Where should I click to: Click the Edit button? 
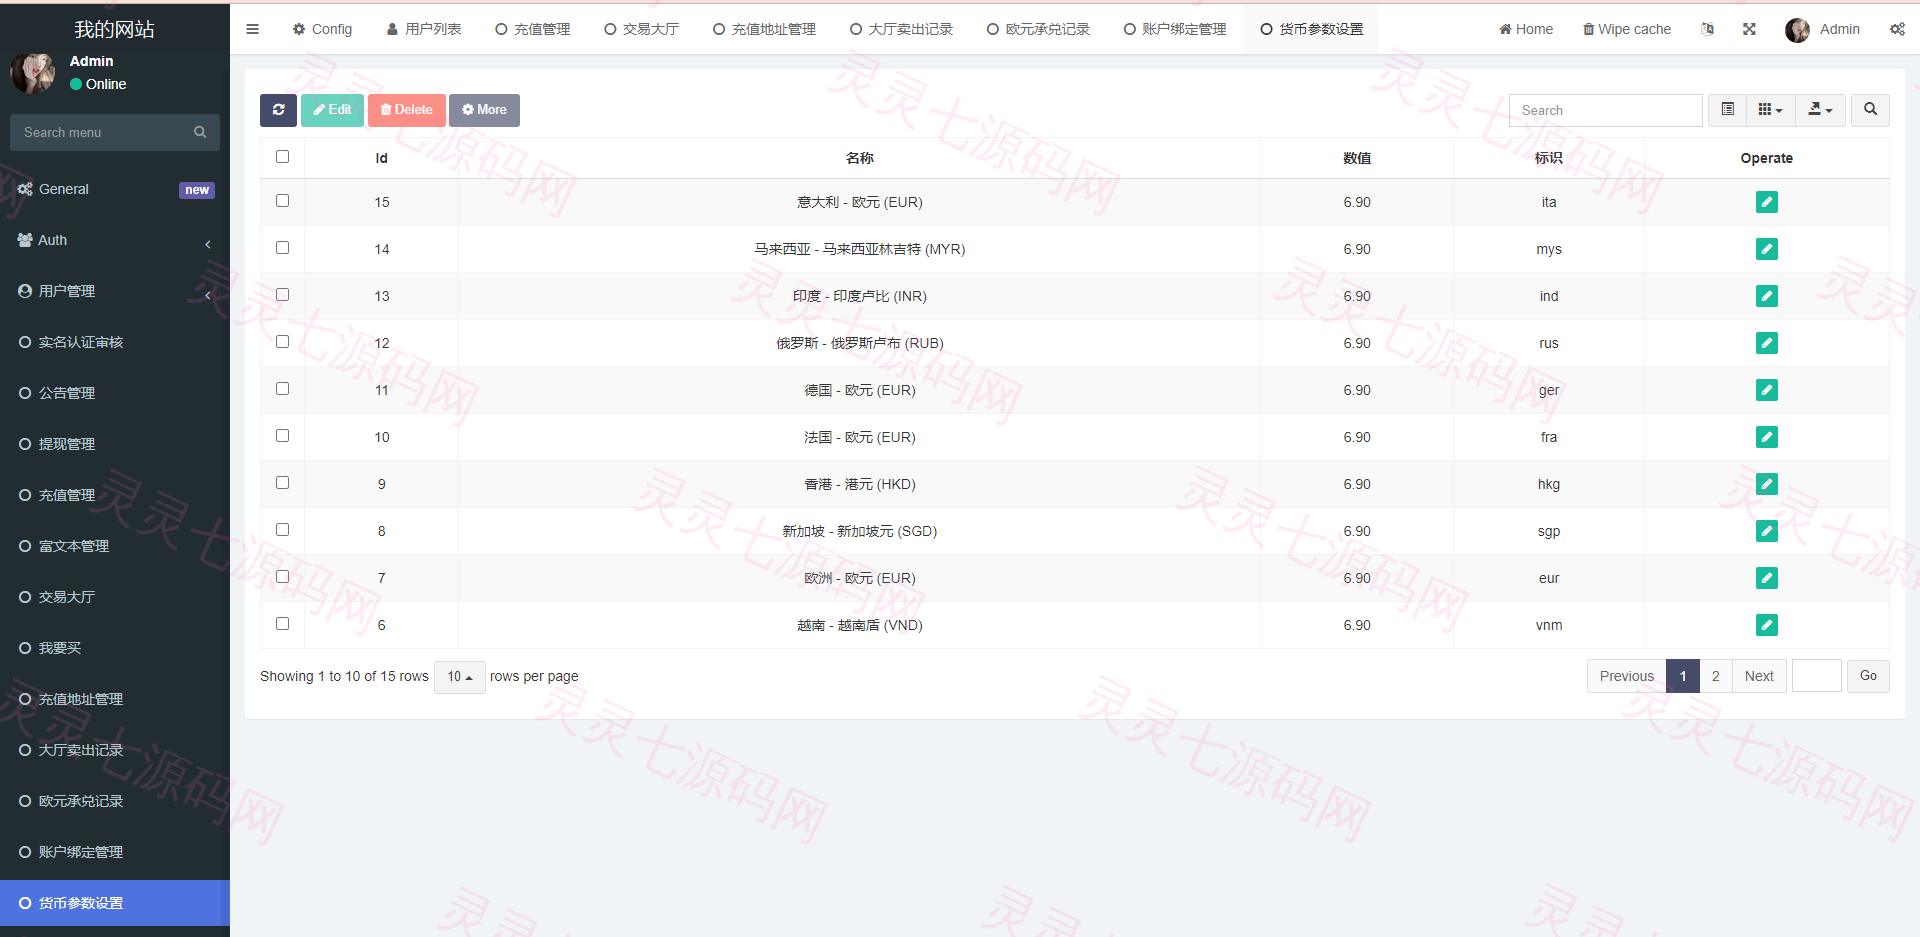point(332,110)
